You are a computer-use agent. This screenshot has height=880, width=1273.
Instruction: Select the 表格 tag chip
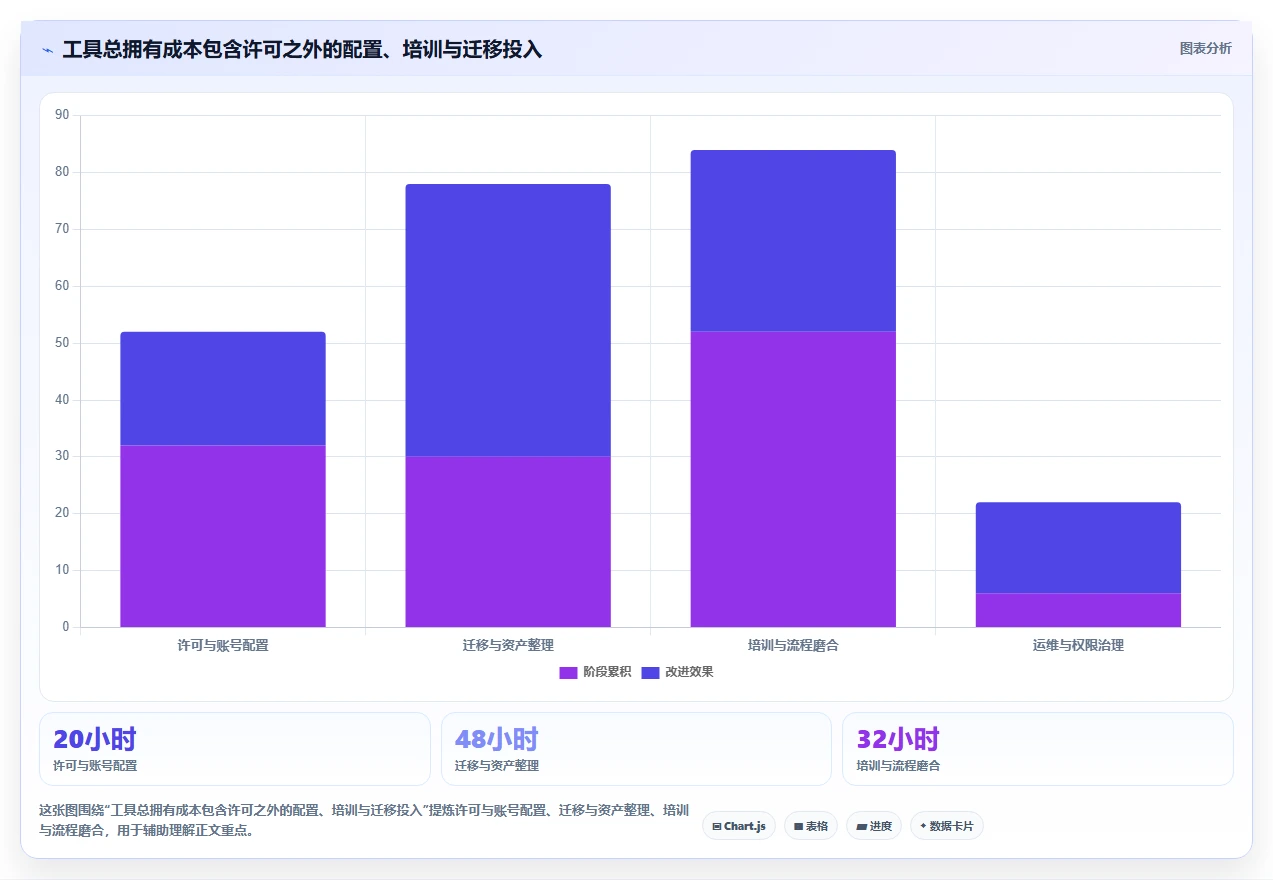(x=811, y=826)
